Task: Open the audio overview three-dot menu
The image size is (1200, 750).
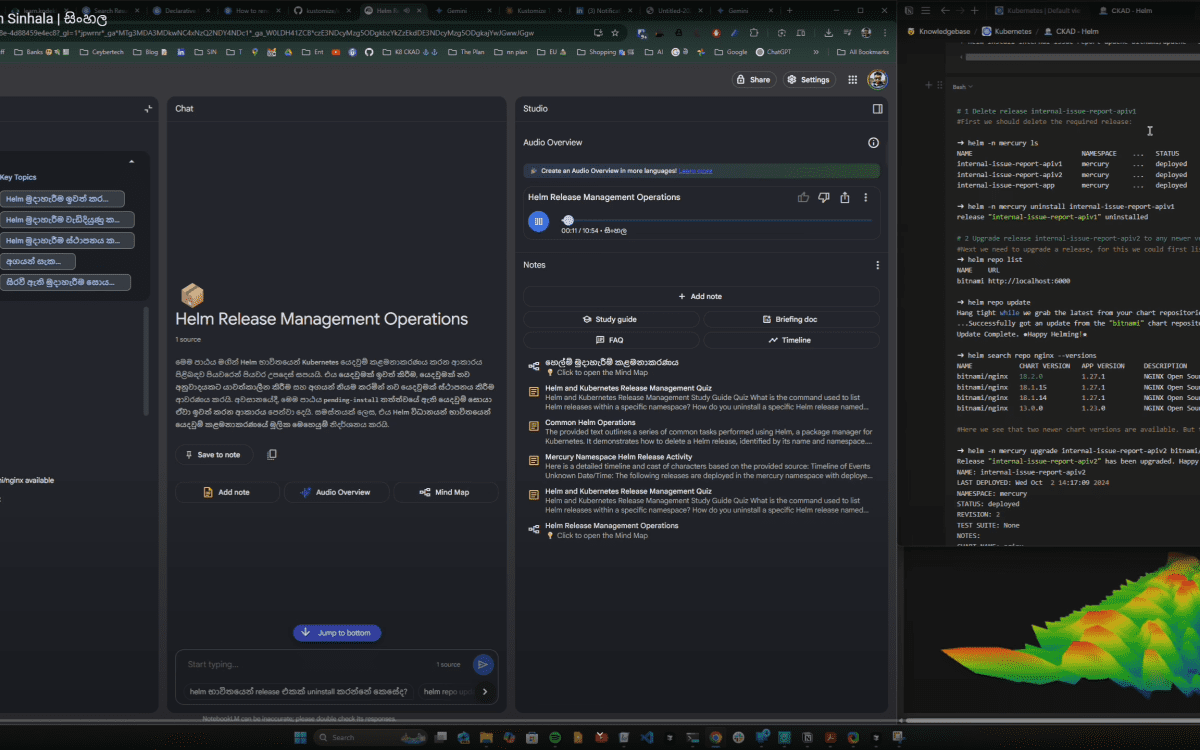Action: [866, 197]
